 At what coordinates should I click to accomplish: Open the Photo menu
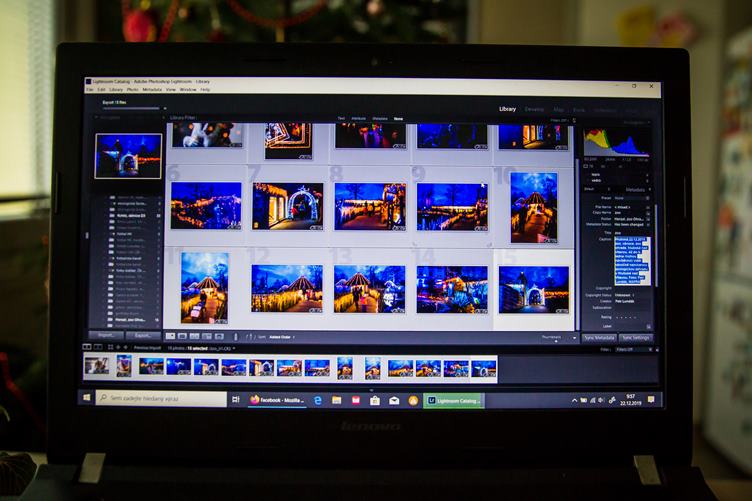(x=133, y=90)
